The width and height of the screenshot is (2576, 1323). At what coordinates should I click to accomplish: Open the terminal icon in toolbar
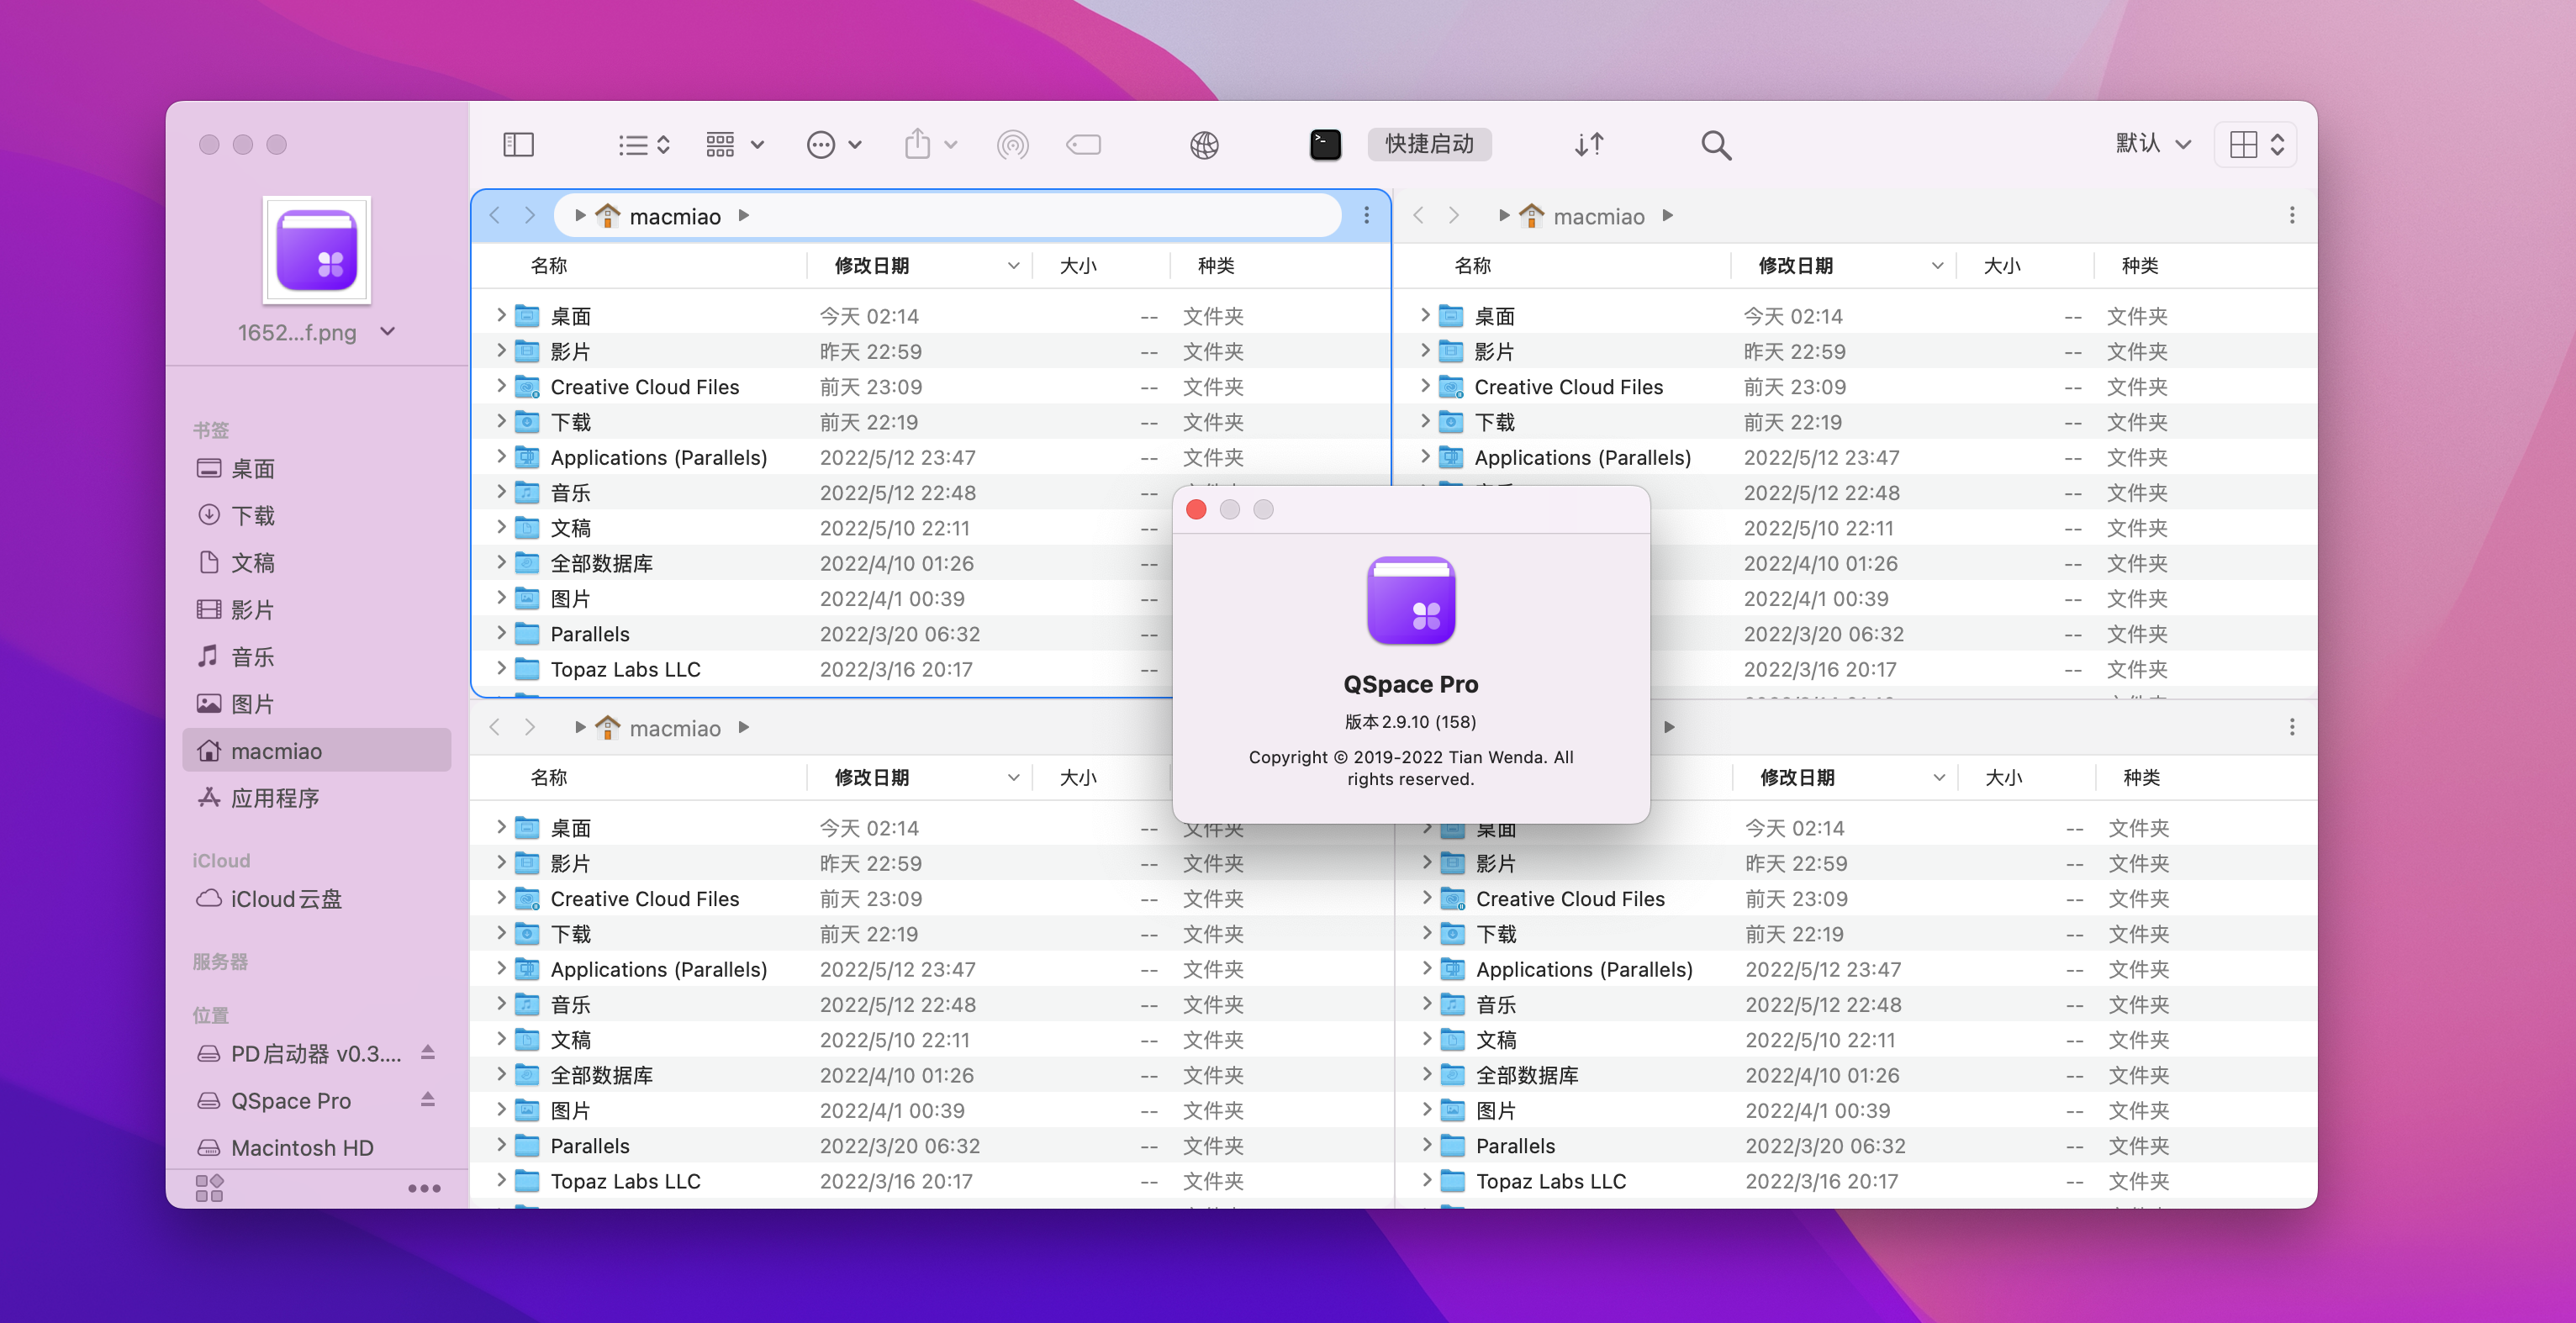pos(1325,145)
